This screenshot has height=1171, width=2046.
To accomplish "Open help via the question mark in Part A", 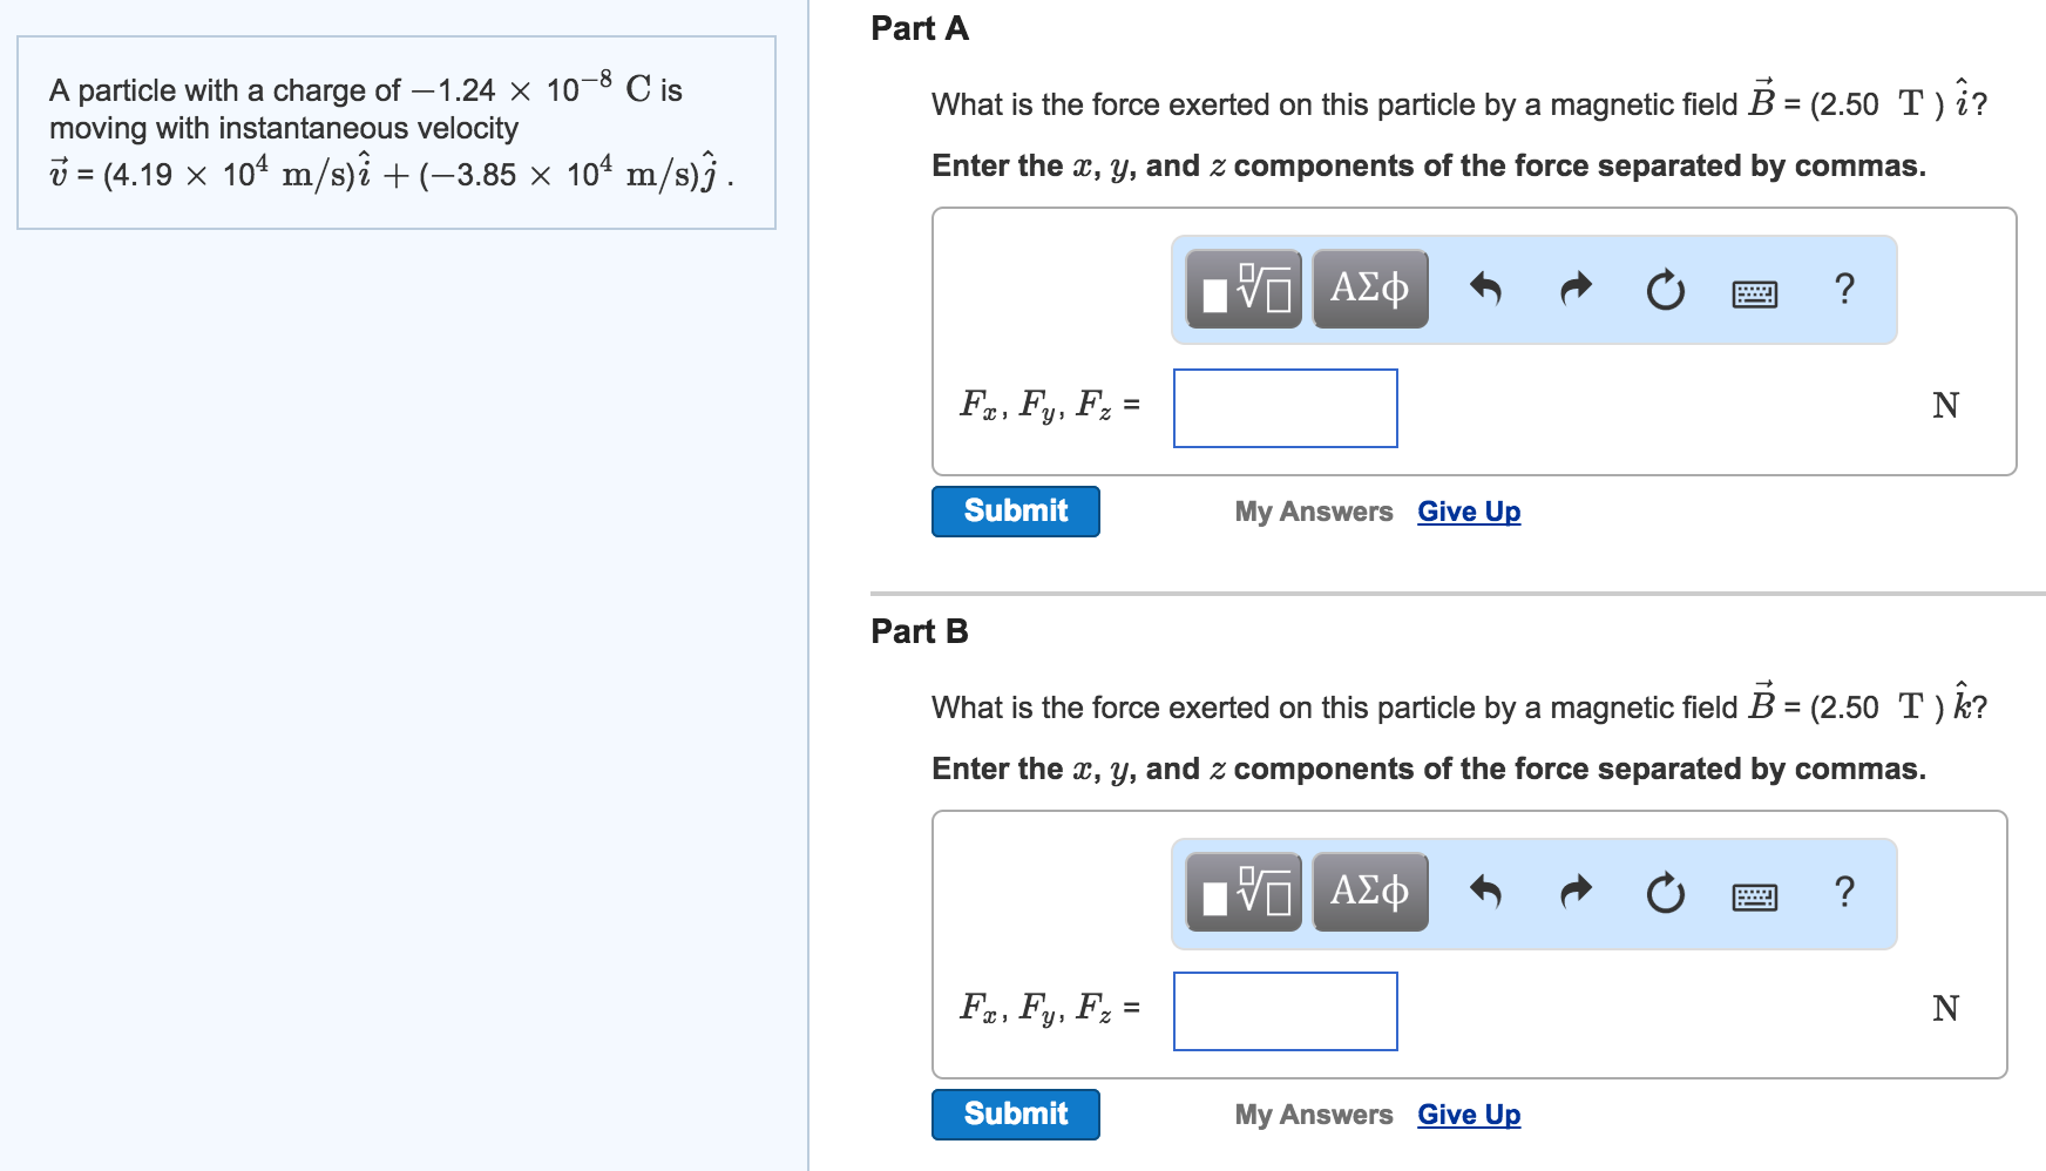I will point(1842,290).
